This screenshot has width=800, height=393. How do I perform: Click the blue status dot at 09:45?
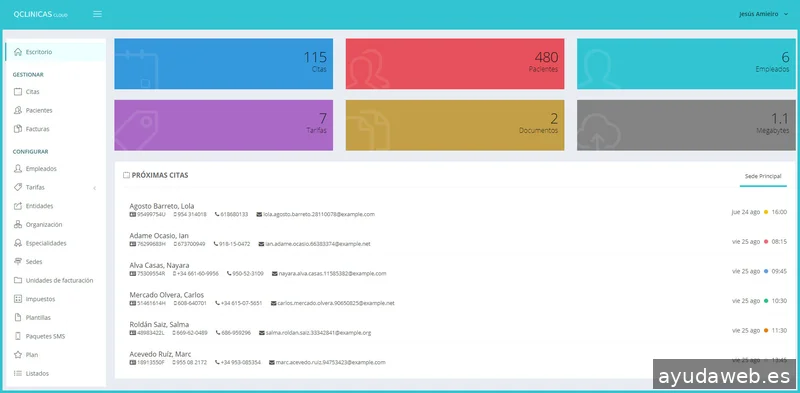pyautogui.click(x=766, y=272)
